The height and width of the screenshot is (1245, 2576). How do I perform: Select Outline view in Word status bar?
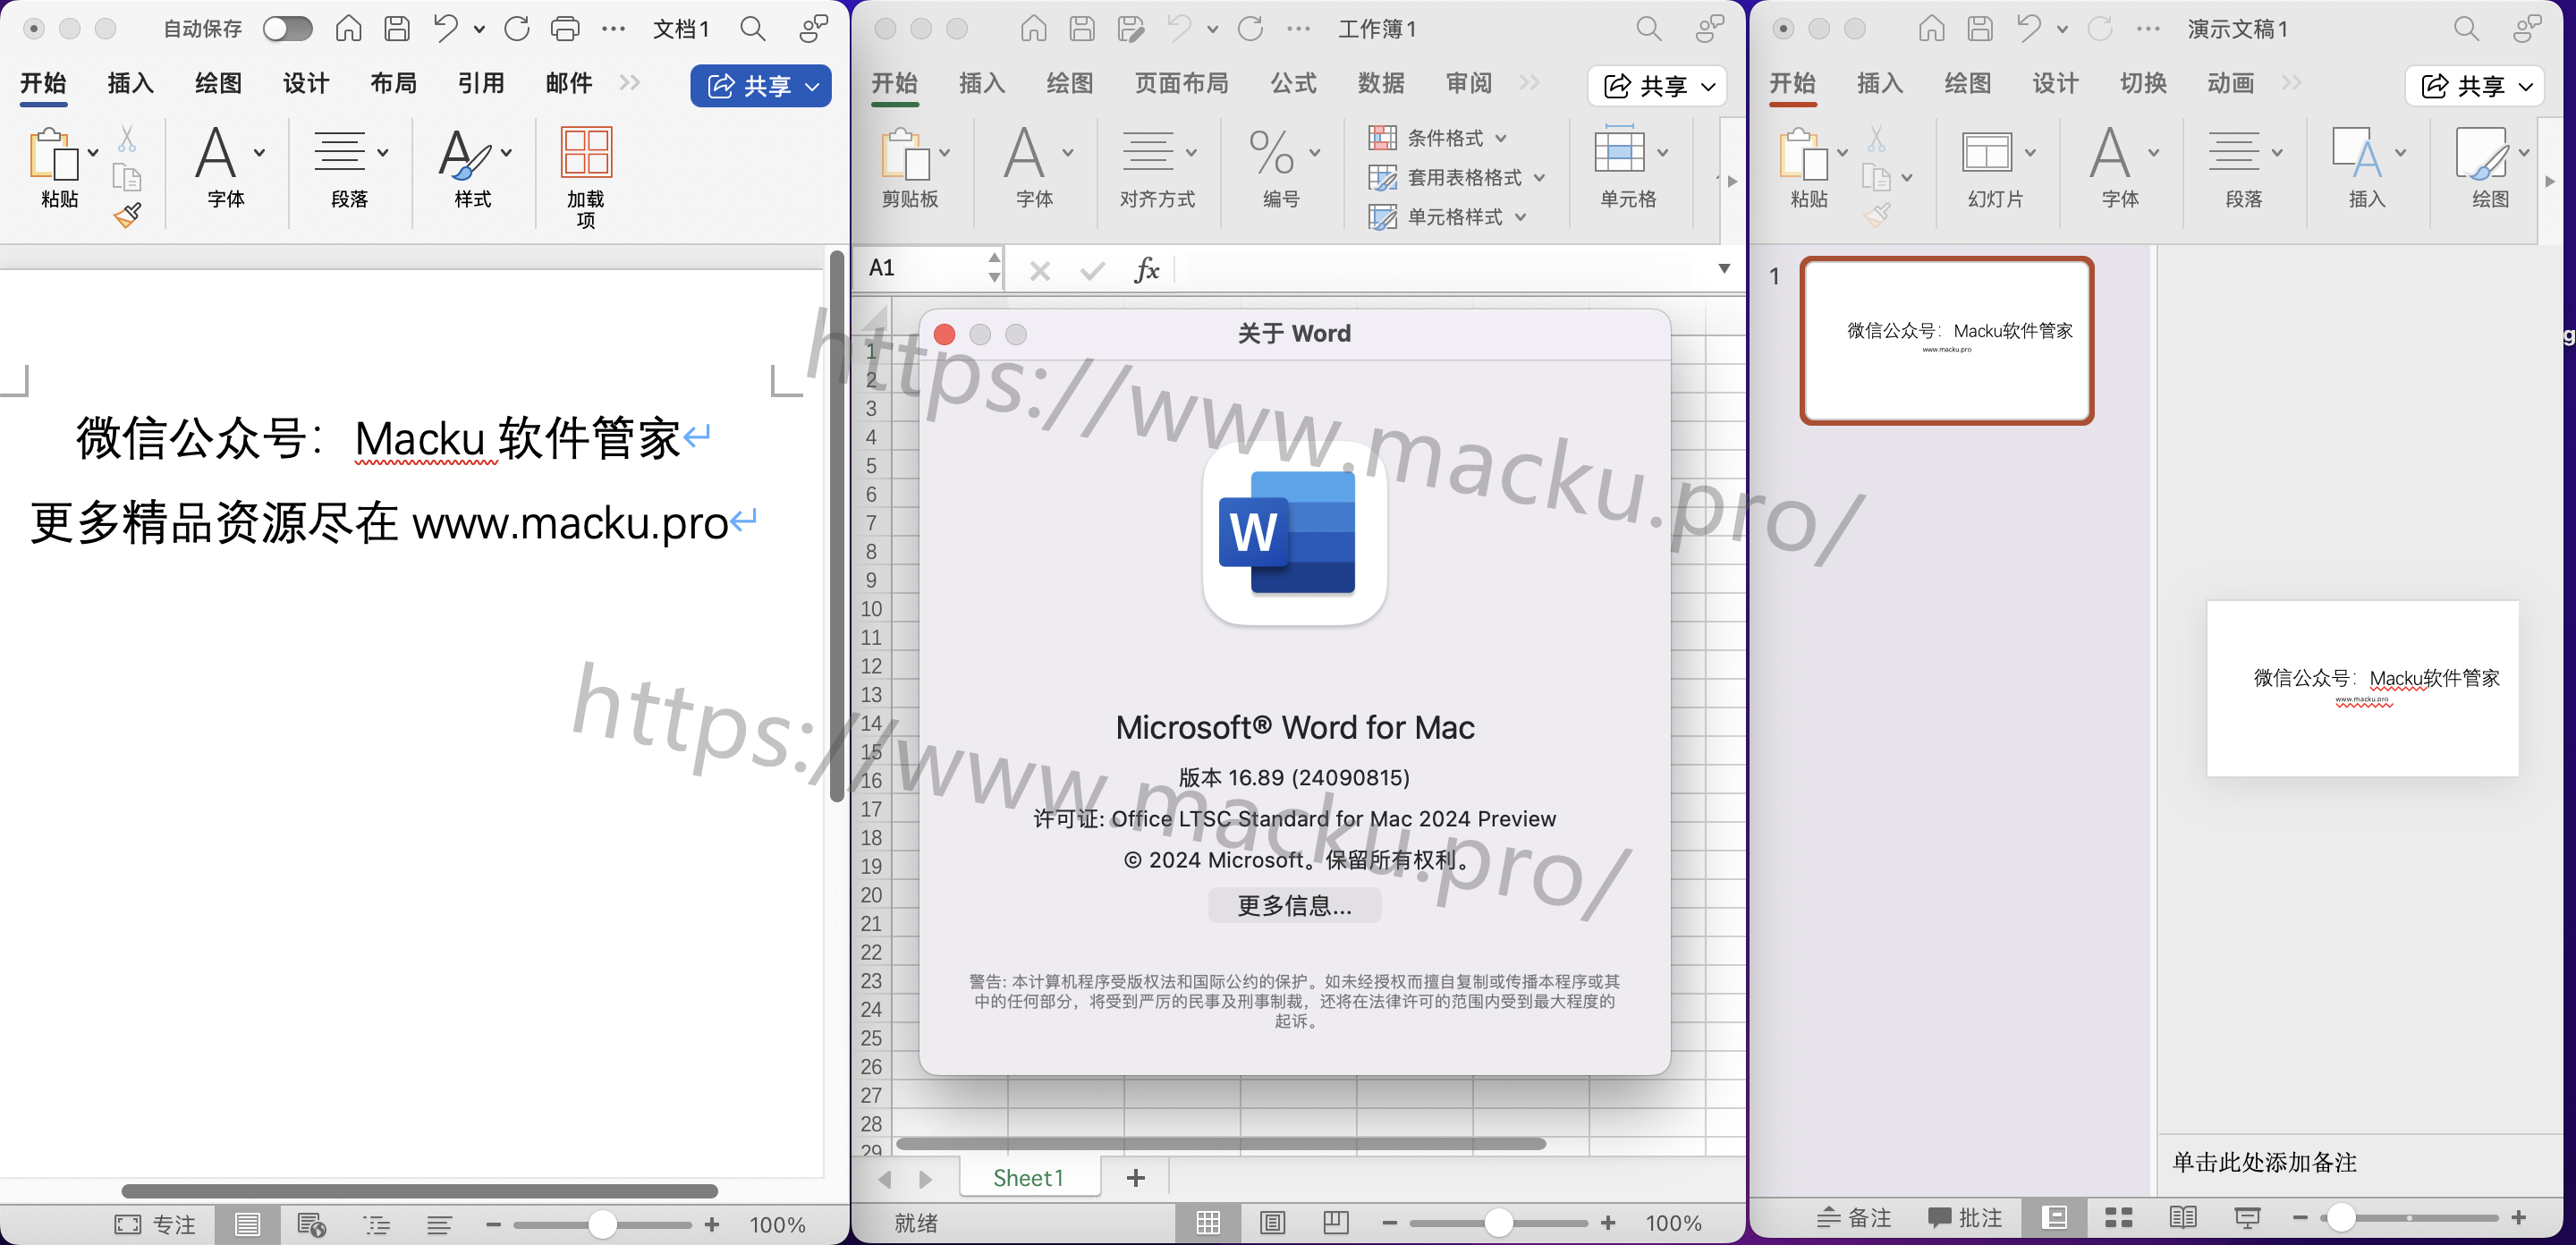click(376, 1224)
